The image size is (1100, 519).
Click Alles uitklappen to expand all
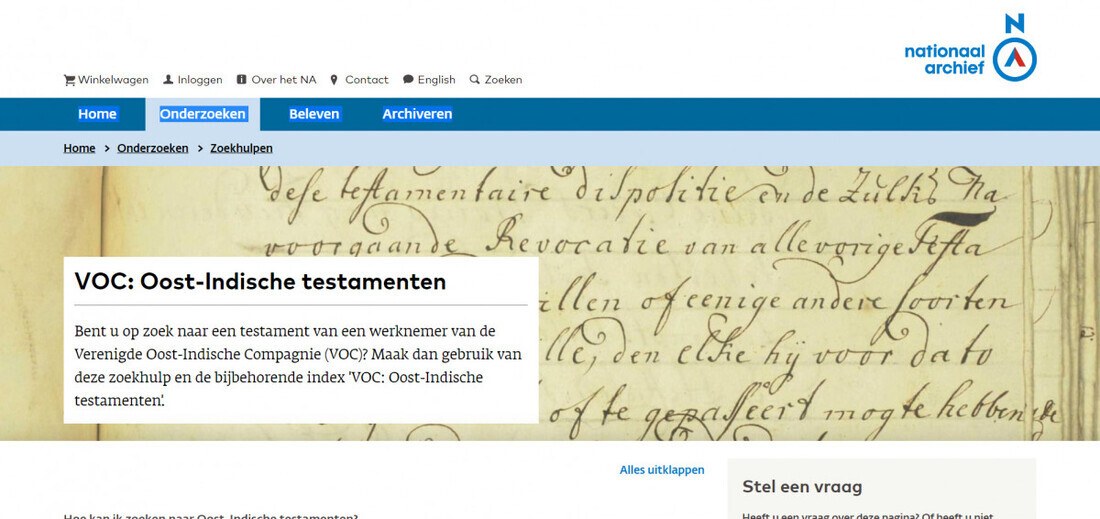(x=662, y=470)
